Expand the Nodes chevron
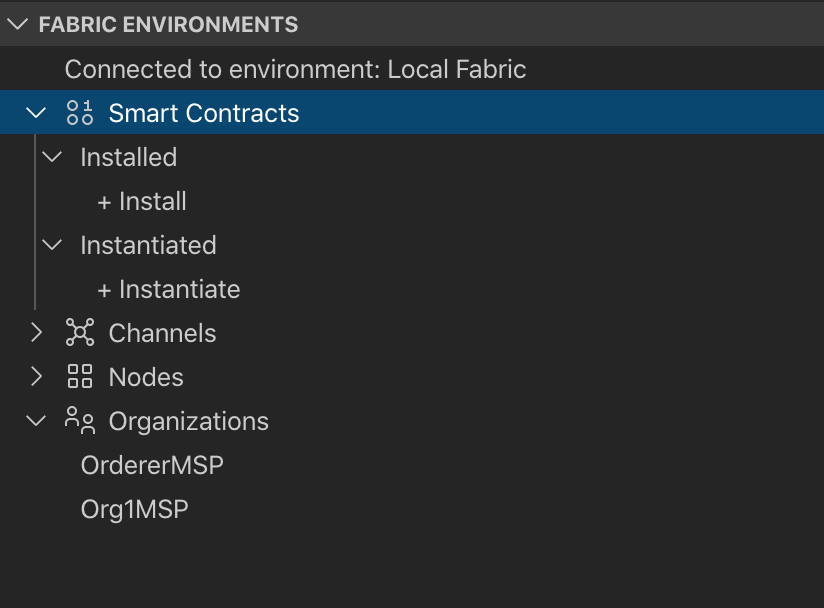The height and width of the screenshot is (608, 824). coord(36,377)
